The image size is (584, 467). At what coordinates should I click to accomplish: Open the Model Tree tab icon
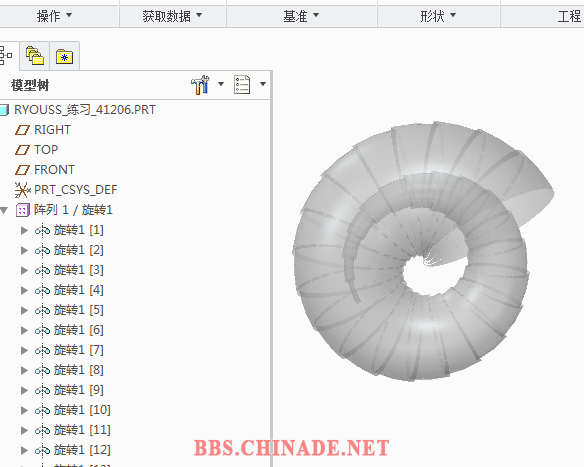pos(5,56)
